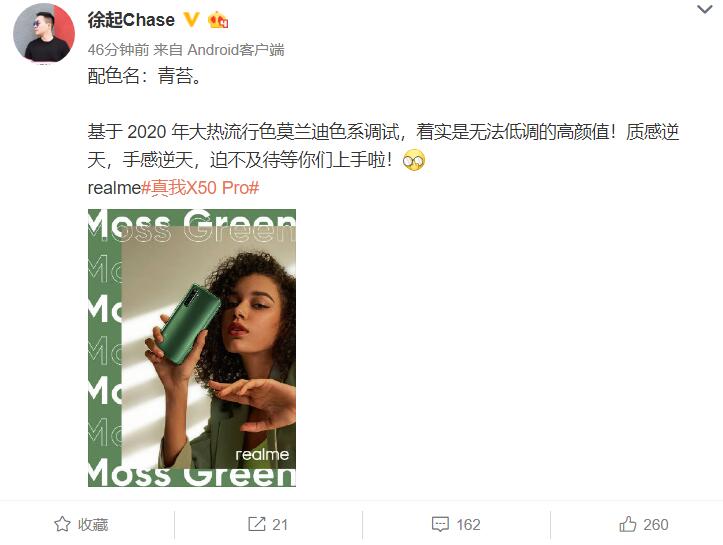723x545 pixels.
Task: Click the repost share icon
Action: point(257,524)
